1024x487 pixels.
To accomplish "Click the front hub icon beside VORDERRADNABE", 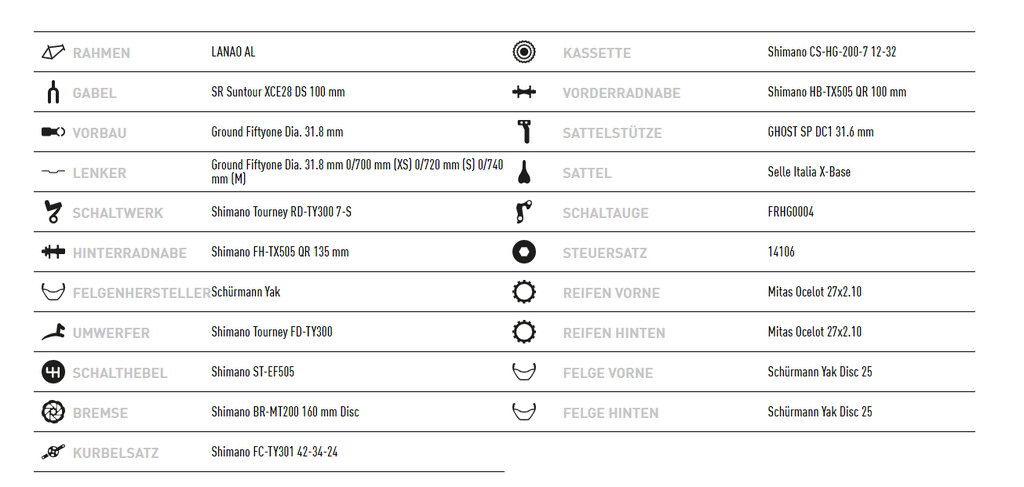I will coord(524,92).
